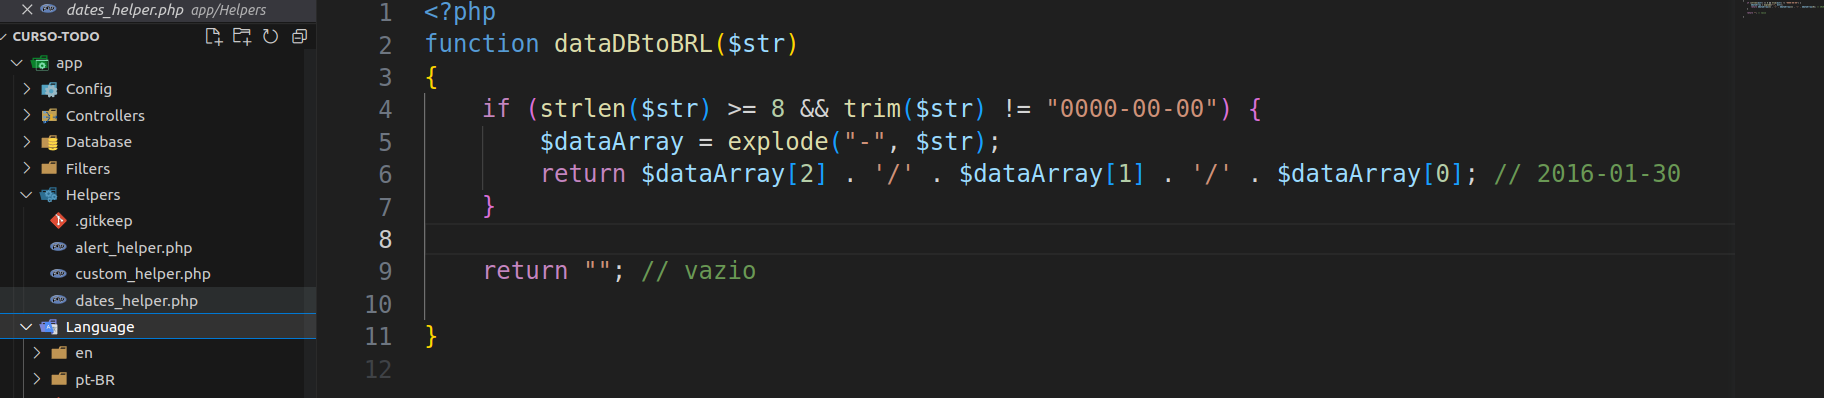Click the code minimap preview
Viewport: 1824px width, 398px height.
(1780, 8)
